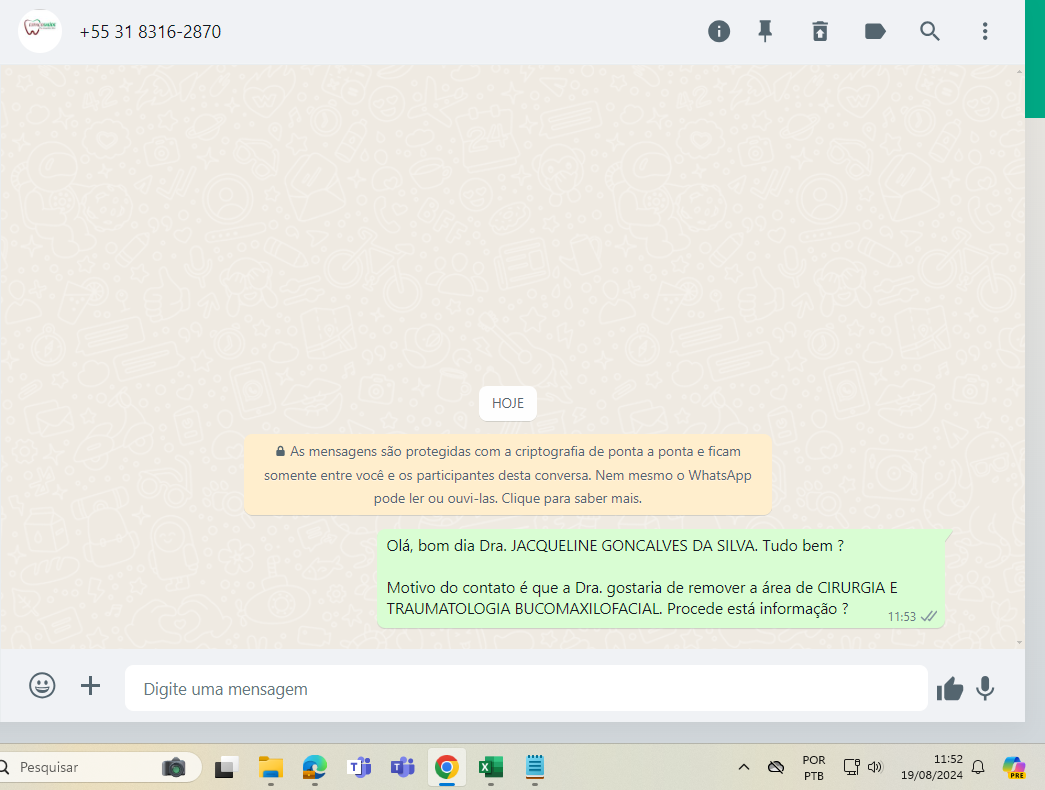Start voice recording with microphone icon
This screenshot has width=1045, height=790.
pyautogui.click(x=985, y=689)
